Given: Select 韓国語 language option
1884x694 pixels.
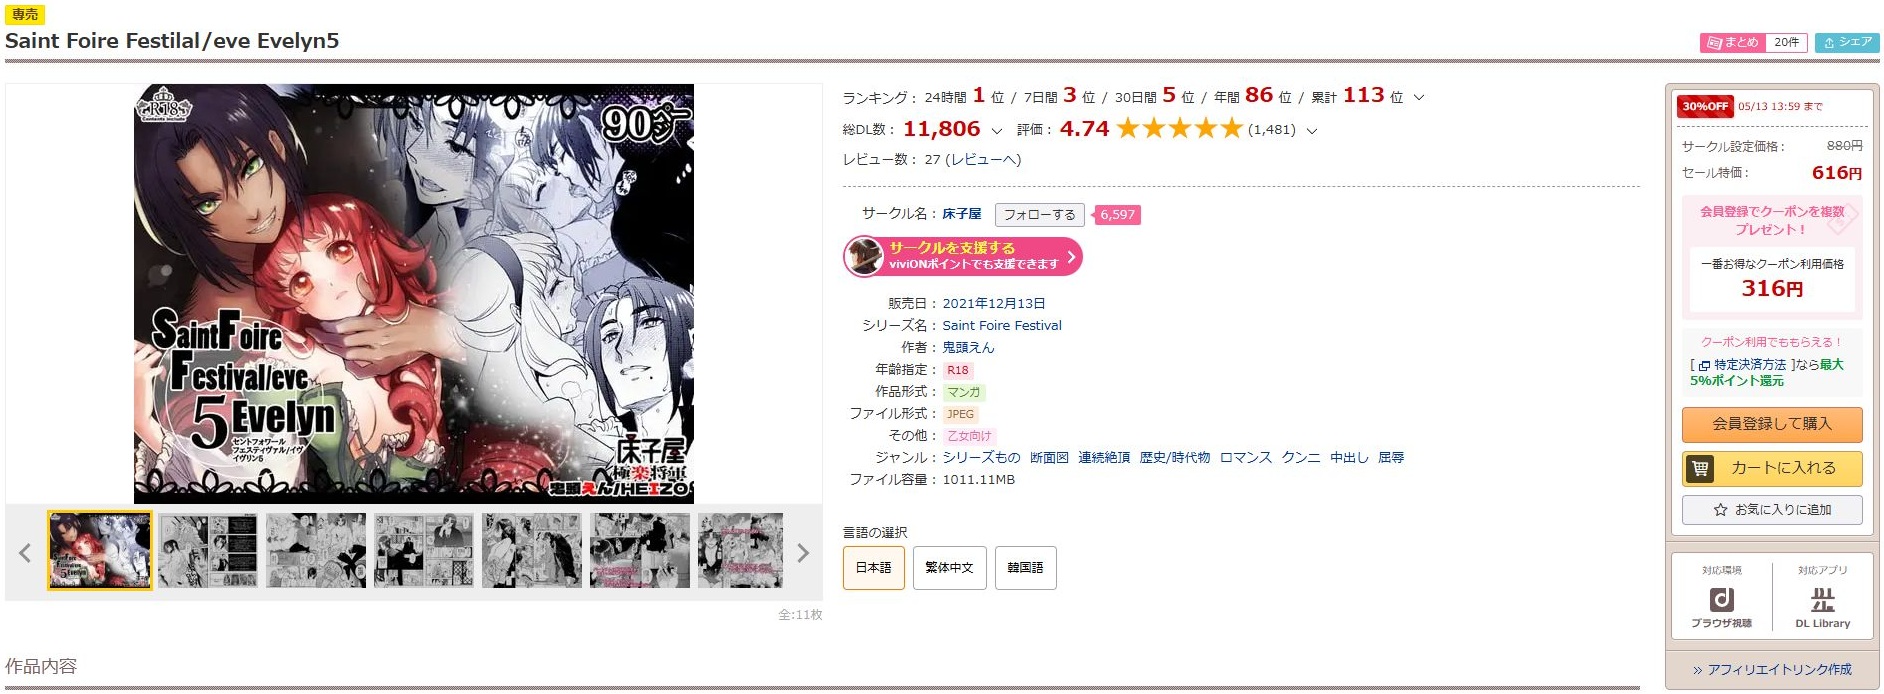Looking at the screenshot, I should click(x=1025, y=568).
